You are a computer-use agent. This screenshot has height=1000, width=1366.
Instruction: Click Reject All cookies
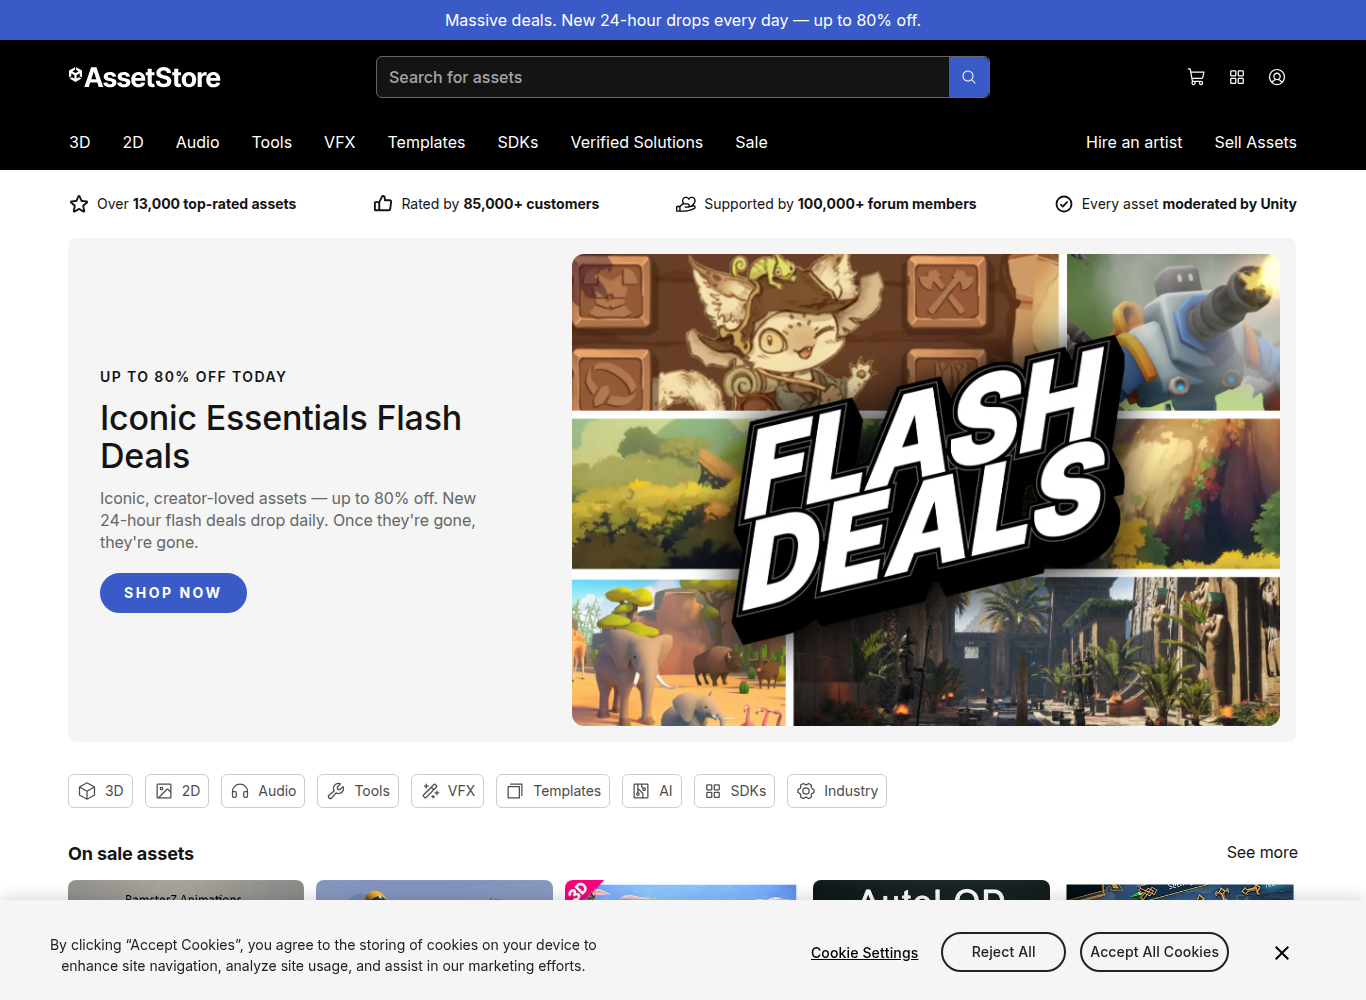click(x=1003, y=952)
